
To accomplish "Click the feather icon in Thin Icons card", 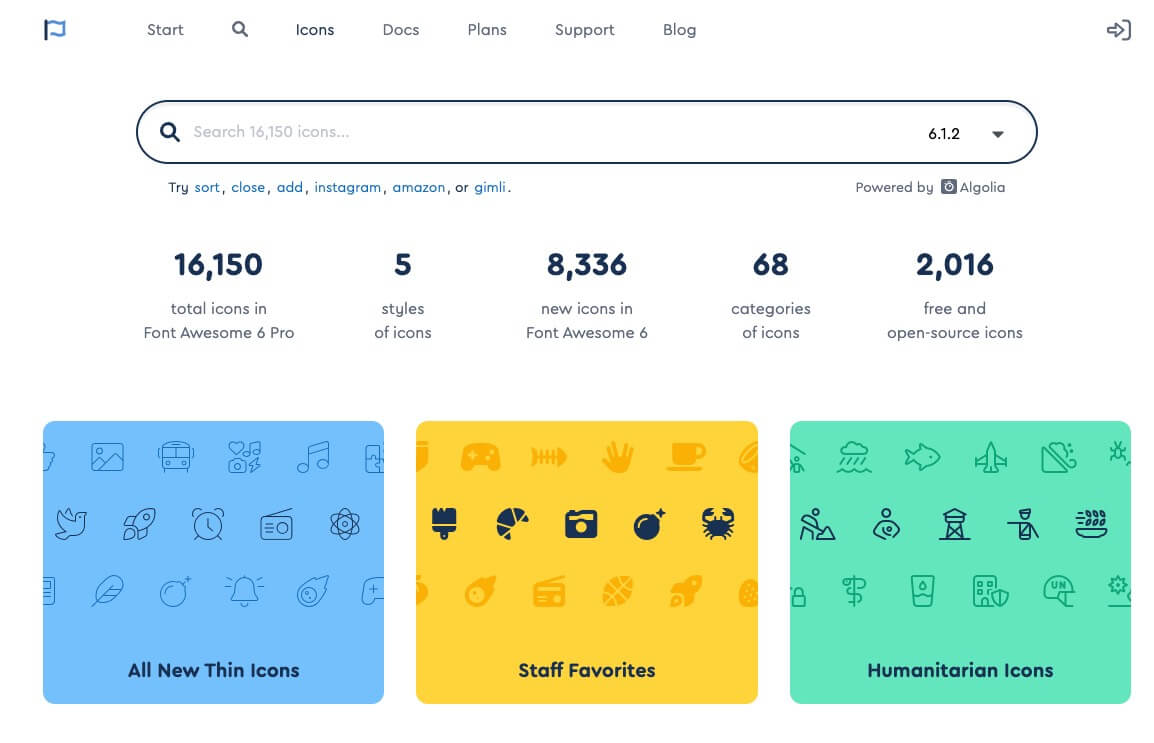I will 108,591.
